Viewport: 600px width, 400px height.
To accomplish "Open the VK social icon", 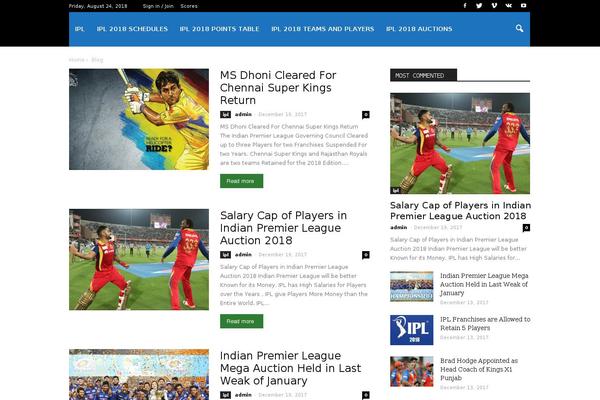I will click(509, 6).
